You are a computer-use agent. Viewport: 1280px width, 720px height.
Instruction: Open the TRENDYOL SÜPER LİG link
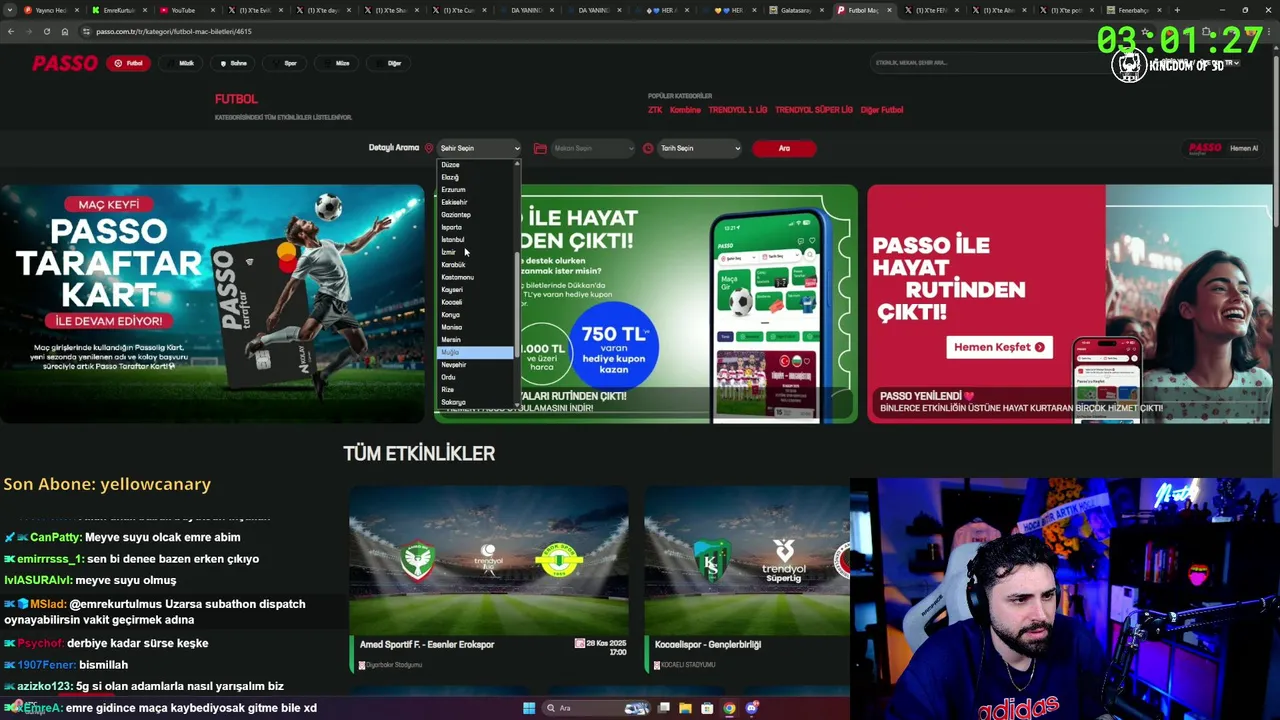tap(814, 110)
